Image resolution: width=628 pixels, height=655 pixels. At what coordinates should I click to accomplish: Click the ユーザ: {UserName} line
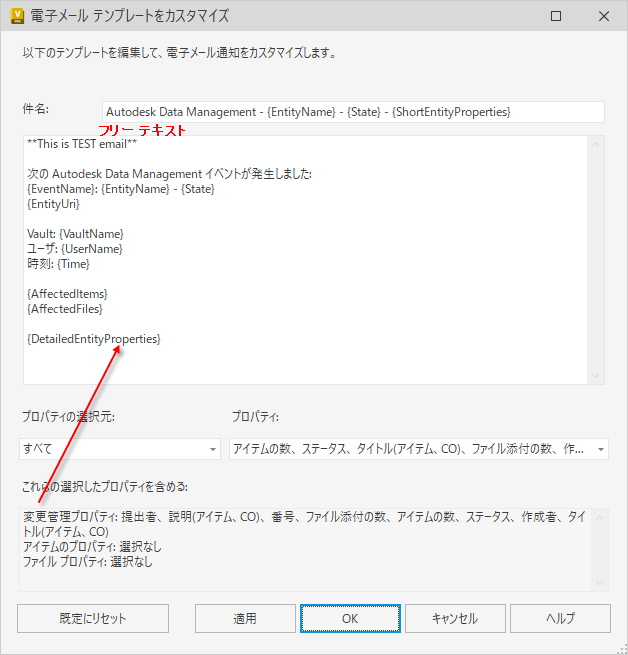point(75,249)
